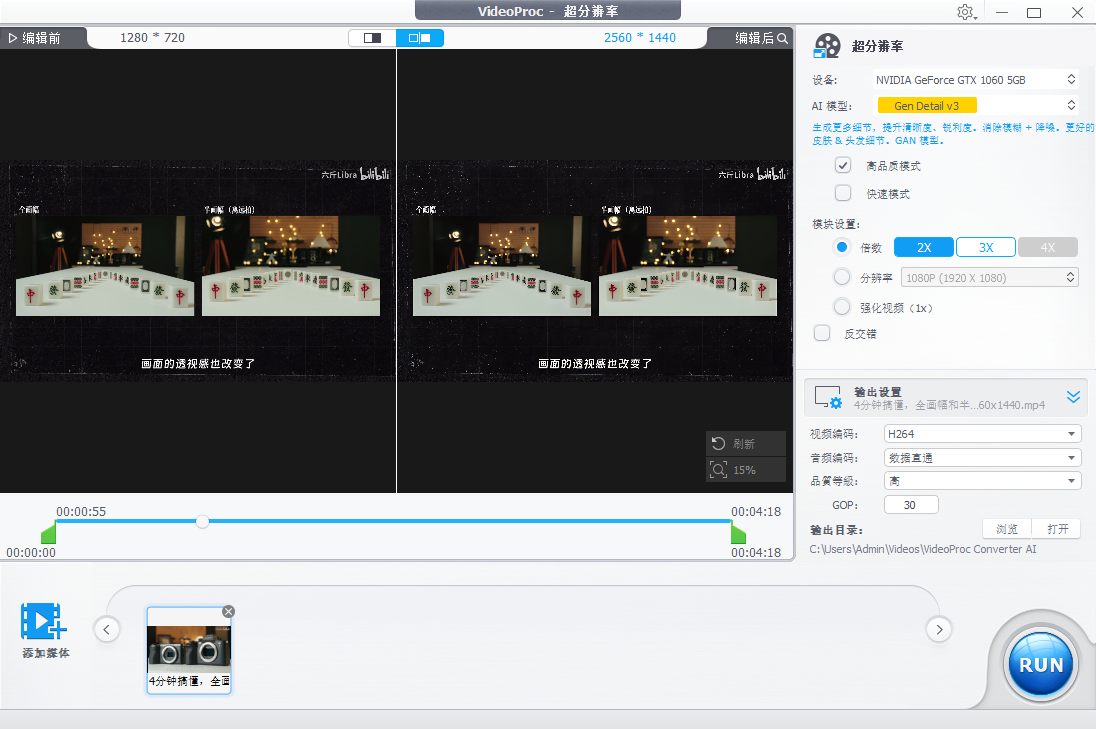The image size is (1096, 729).
Task: Enable the 快速模式 checkbox
Action: [x=843, y=192]
